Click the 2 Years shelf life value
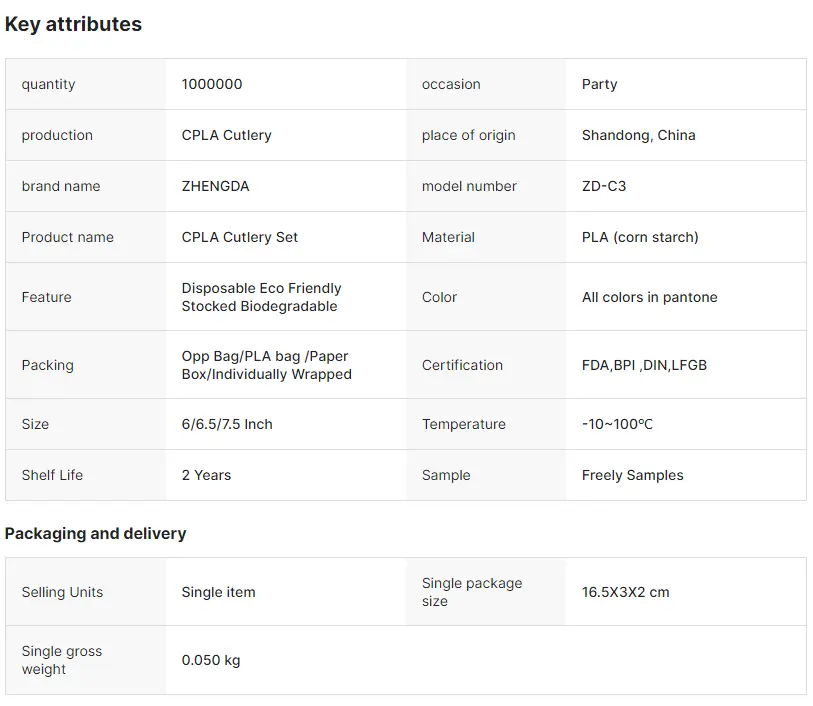Image resolution: width=813 pixels, height=706 pixels. [206, 475]
